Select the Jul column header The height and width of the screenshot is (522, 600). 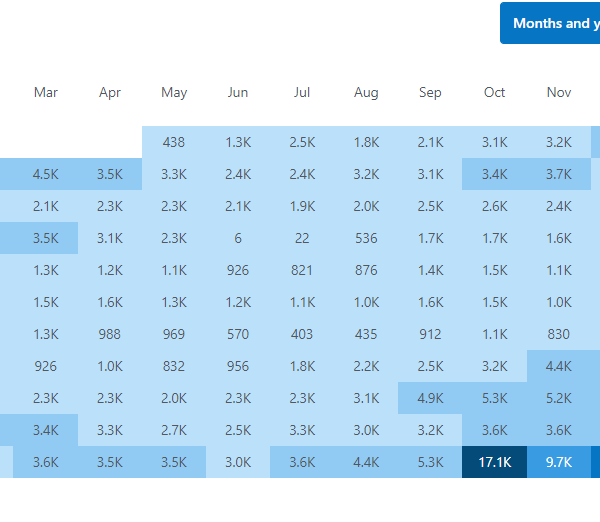coord(302,93)
